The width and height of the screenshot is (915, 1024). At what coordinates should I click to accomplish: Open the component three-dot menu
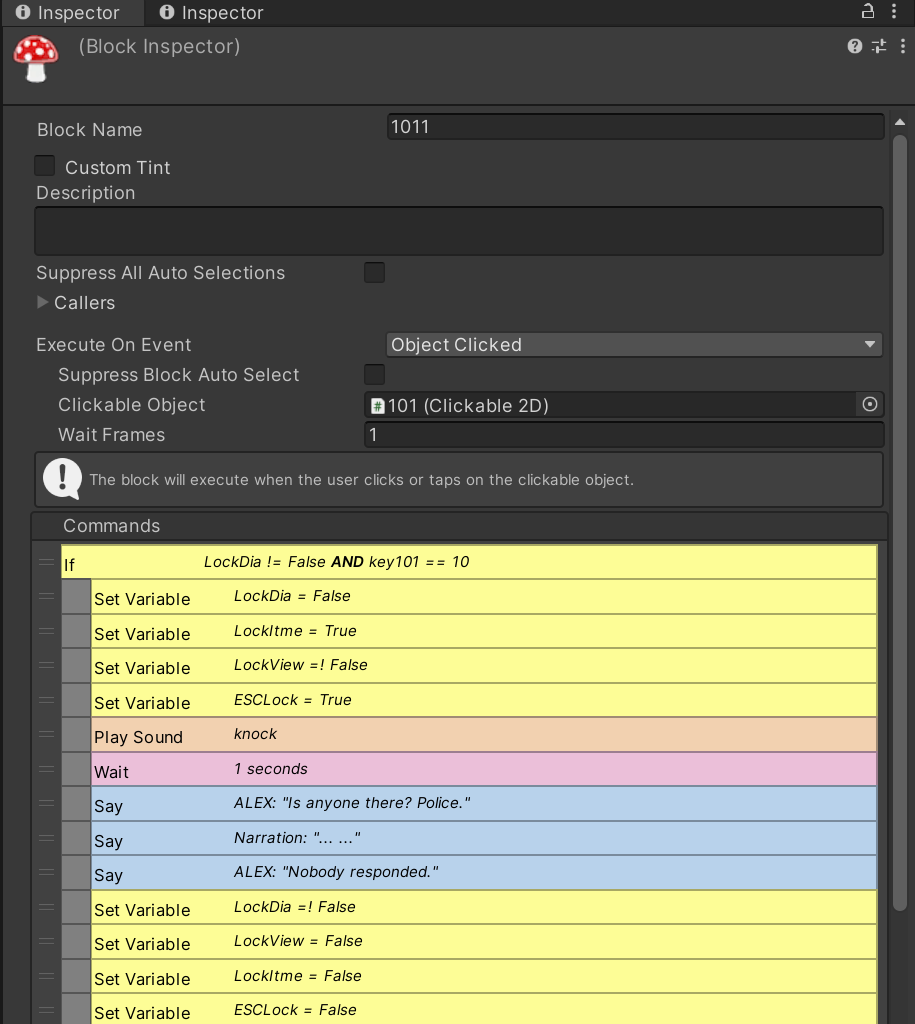coord(903,46)
